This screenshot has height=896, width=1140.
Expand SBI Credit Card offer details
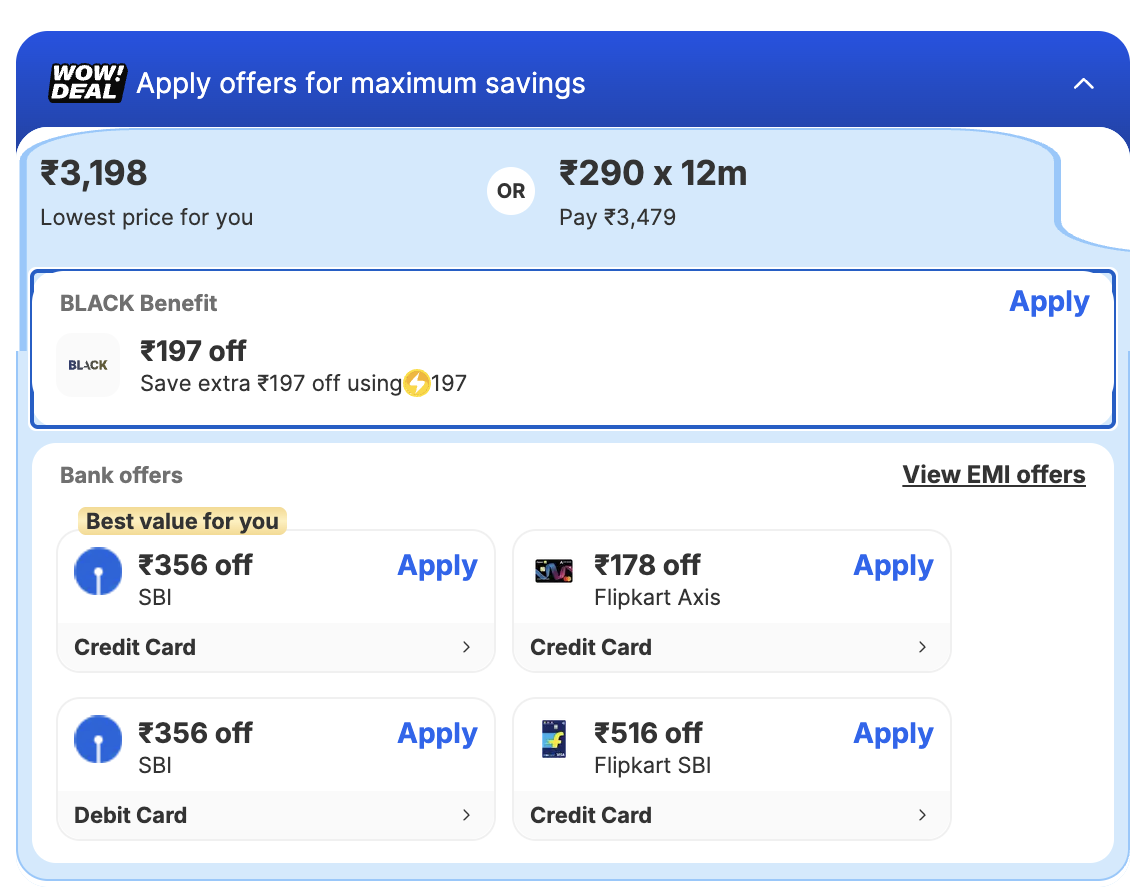point(466,647)
